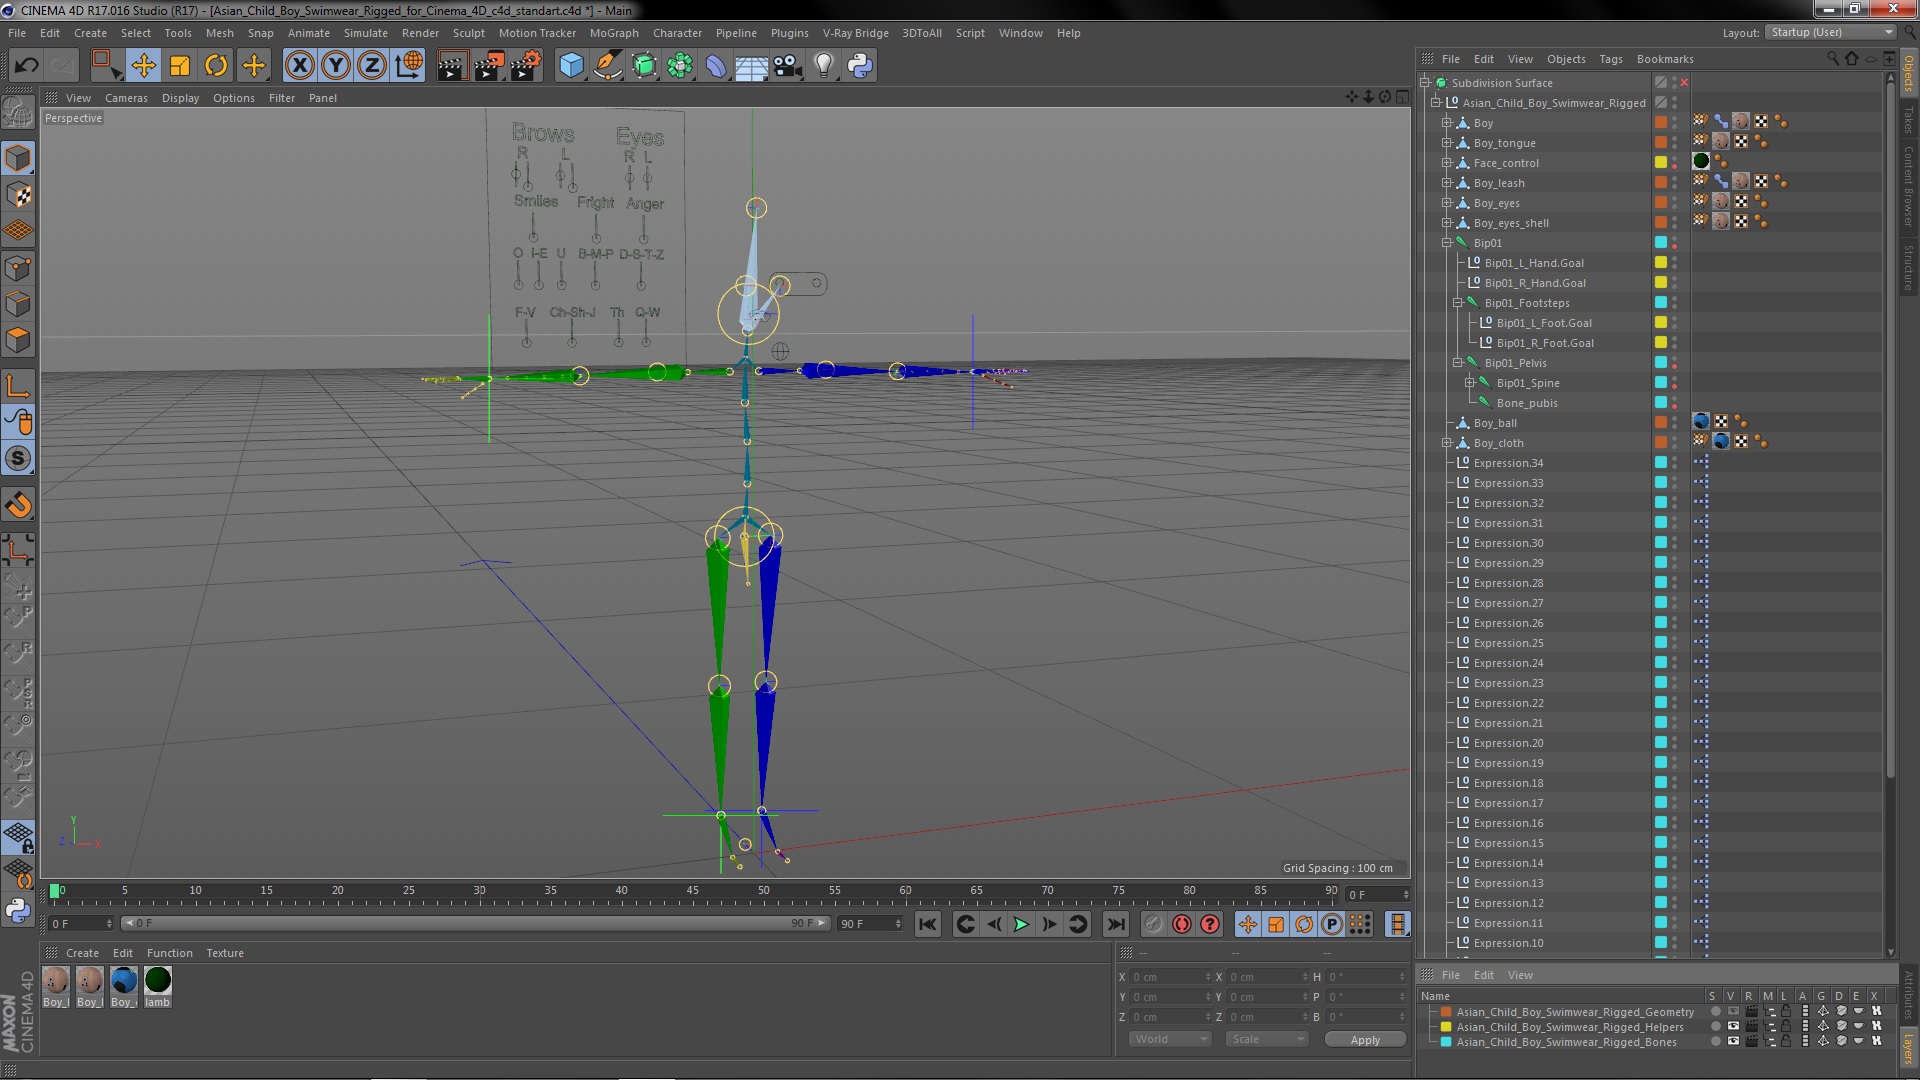Open the MoGraph menu

click(x=613, y=33)
